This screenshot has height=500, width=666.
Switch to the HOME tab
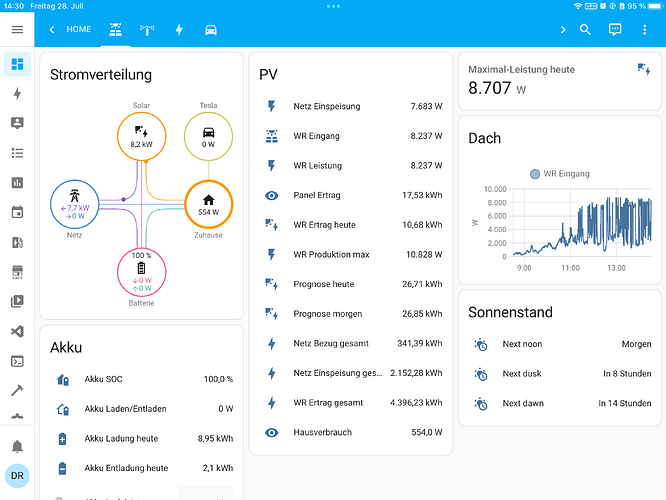point(79,29)
